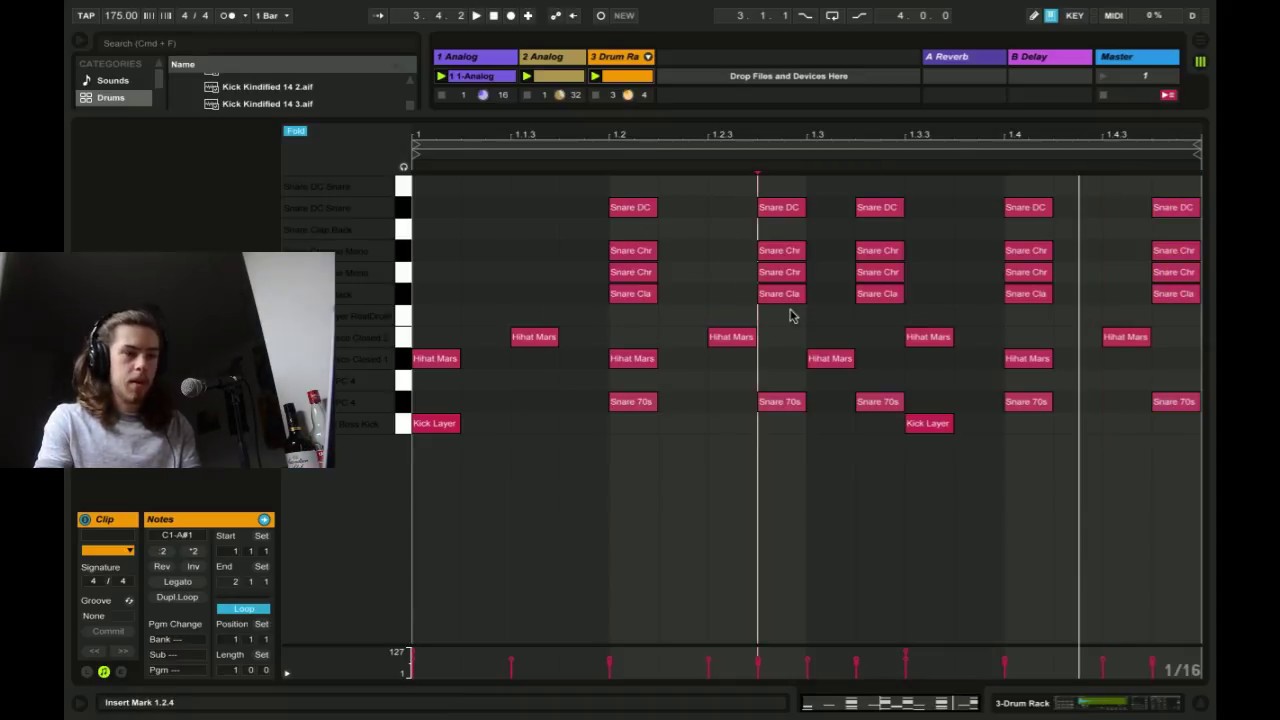Click the Set button next to Length
This screenshot has width=1280, height=720.
pos(261,655)
